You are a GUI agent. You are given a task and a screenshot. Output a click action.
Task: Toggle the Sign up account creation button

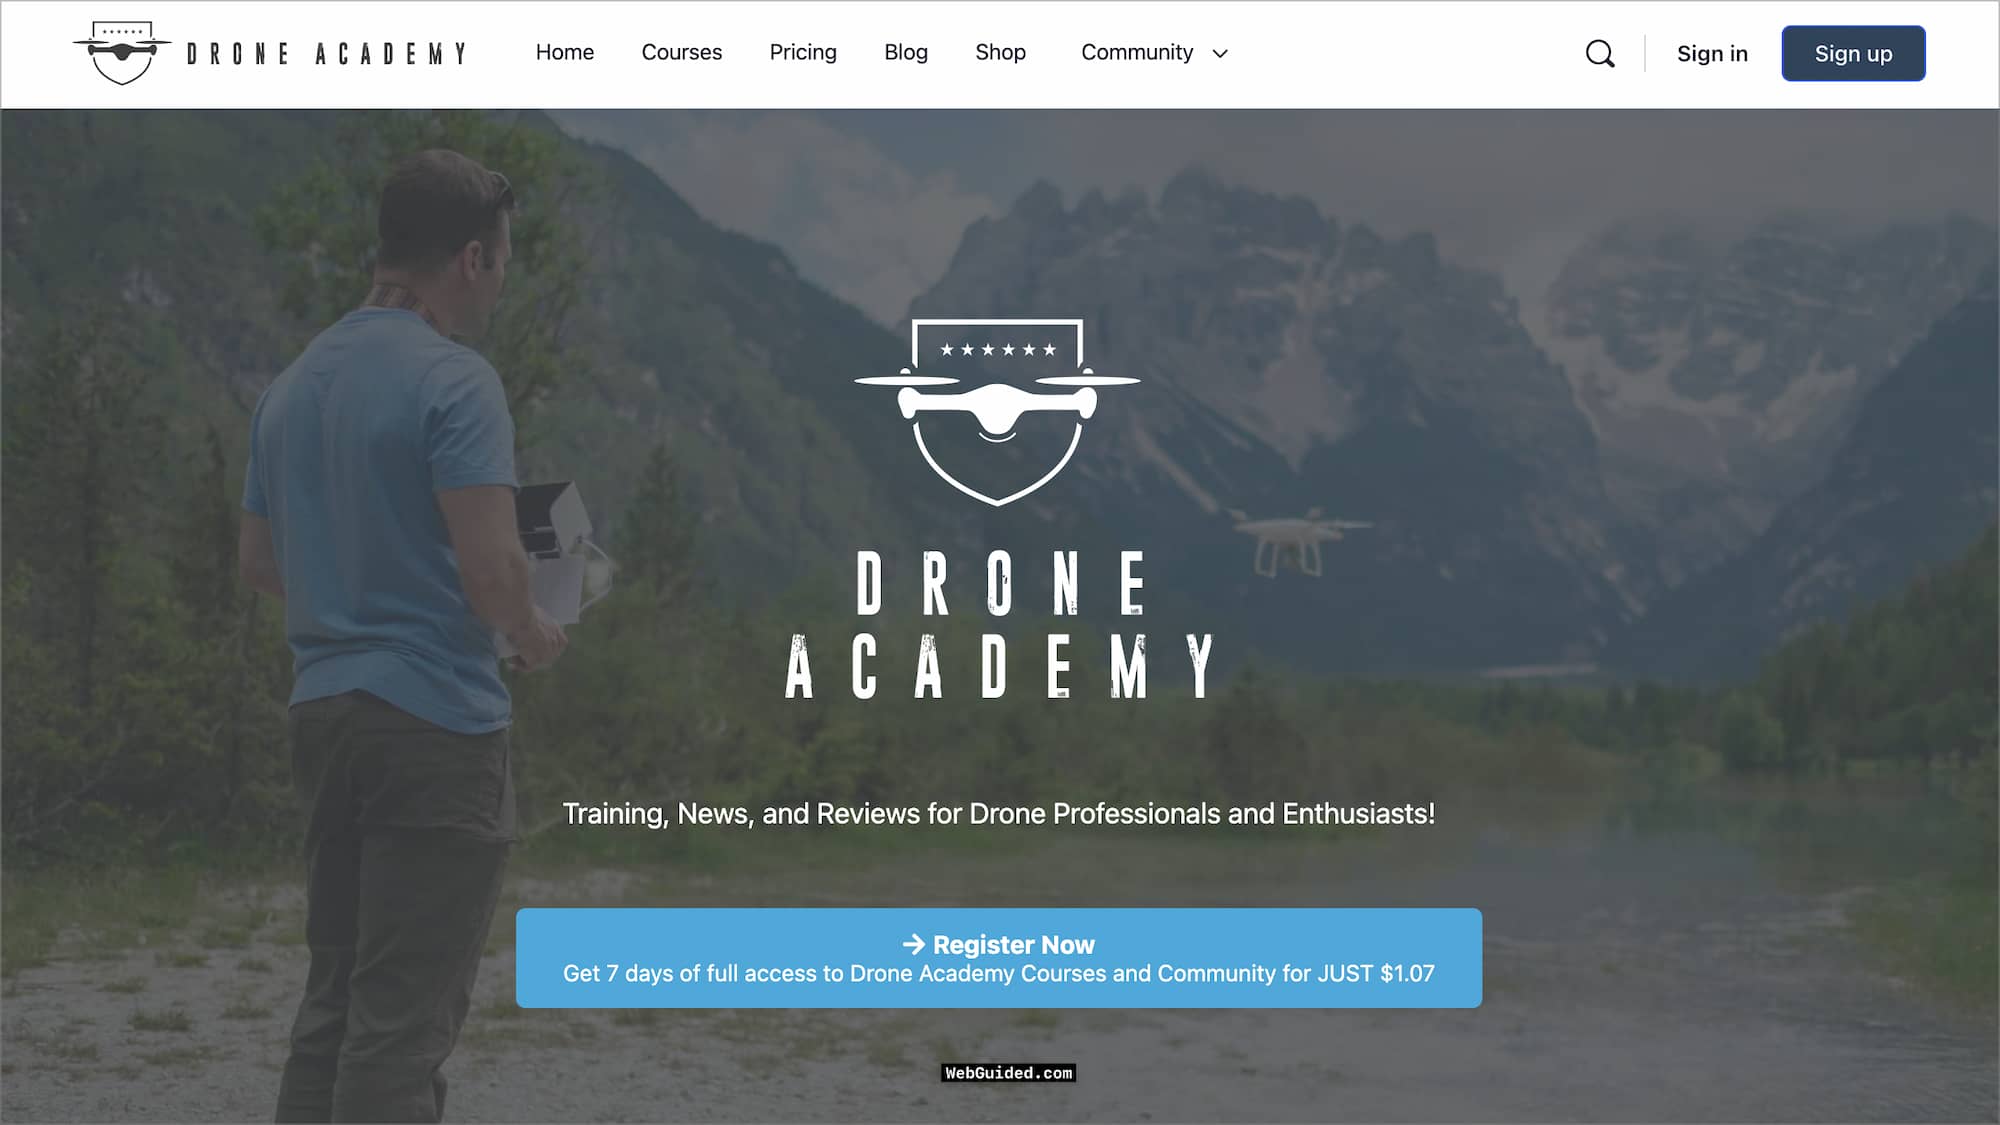pyautogui.click(x=1853, y=54)
